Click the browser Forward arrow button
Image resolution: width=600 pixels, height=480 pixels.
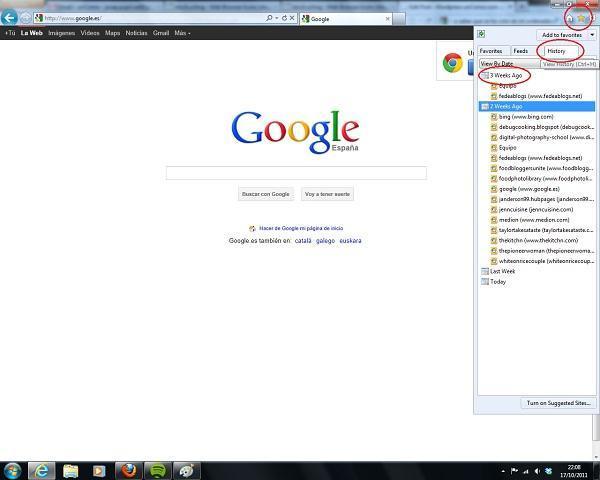click(x=26, y=18)
